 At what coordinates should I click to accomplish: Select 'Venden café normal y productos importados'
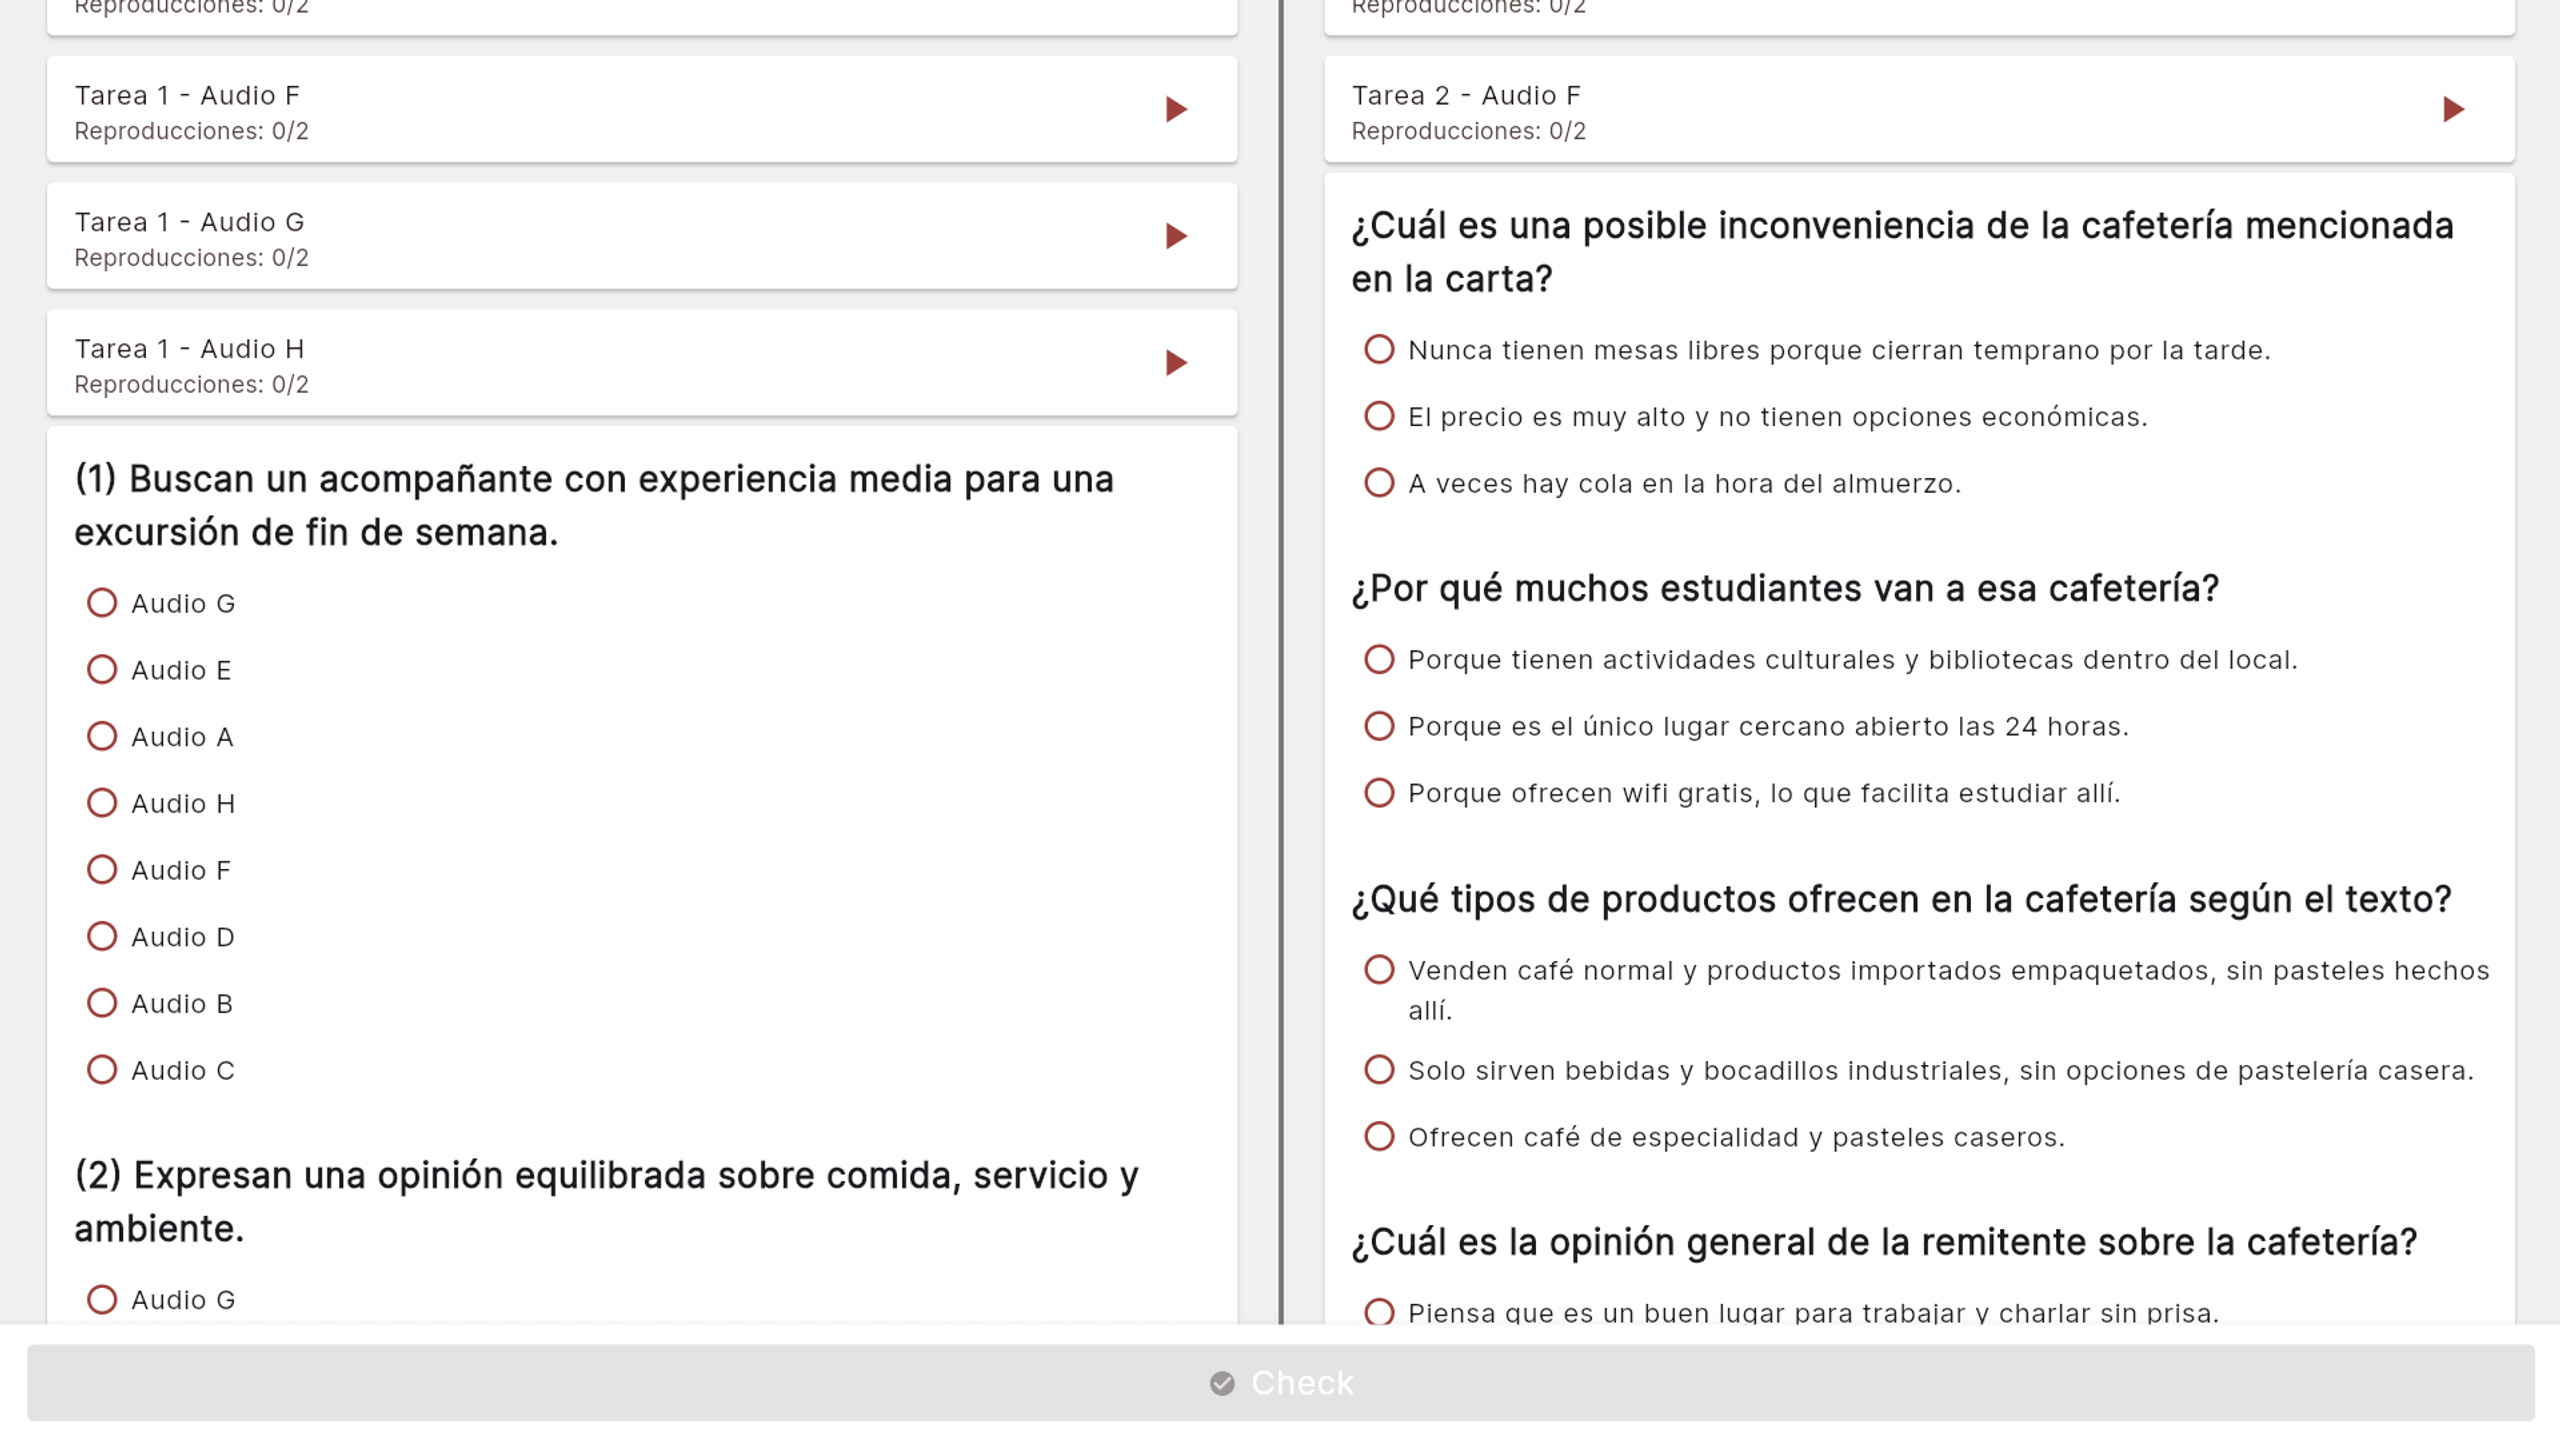1379,970
